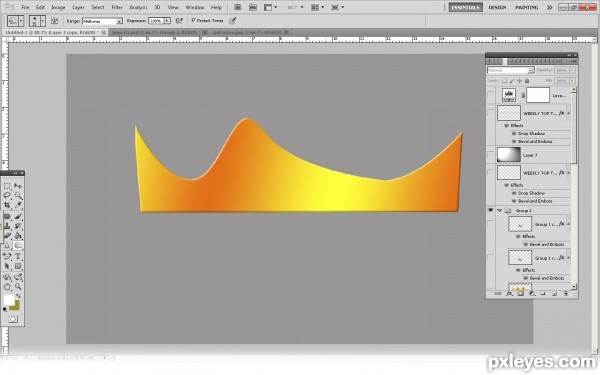This screenshot has height=375, width=600.
Task: Select the Path Selection tool
Action: pos(7,266)
